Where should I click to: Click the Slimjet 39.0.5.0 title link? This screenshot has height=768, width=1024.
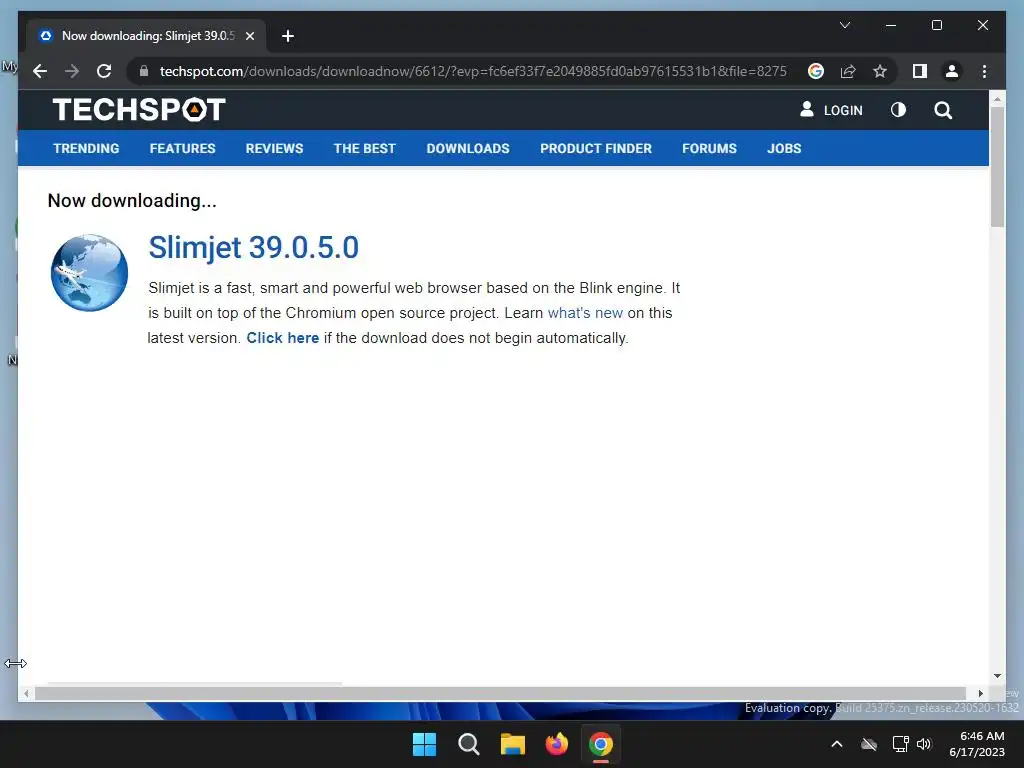pyautogui.click(x=253, y=248)
